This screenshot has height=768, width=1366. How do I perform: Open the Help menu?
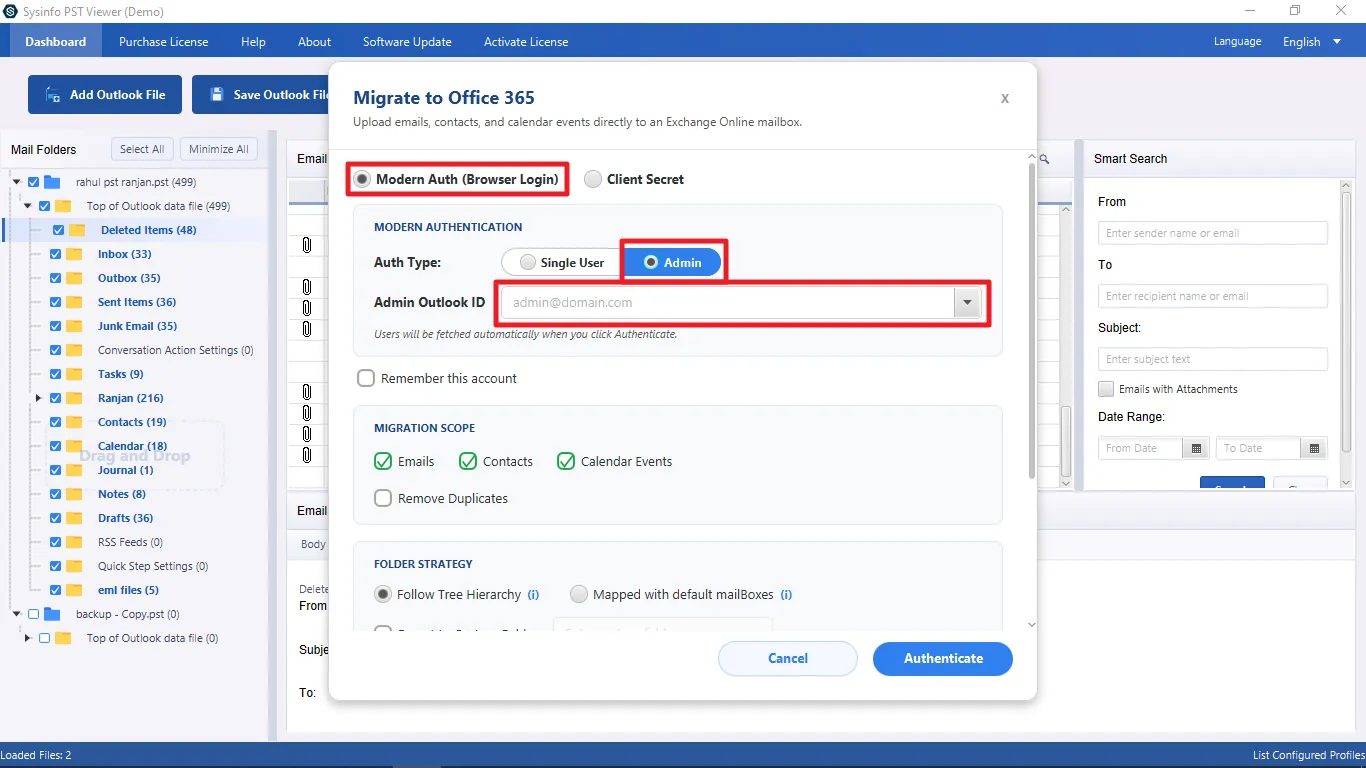253,42
